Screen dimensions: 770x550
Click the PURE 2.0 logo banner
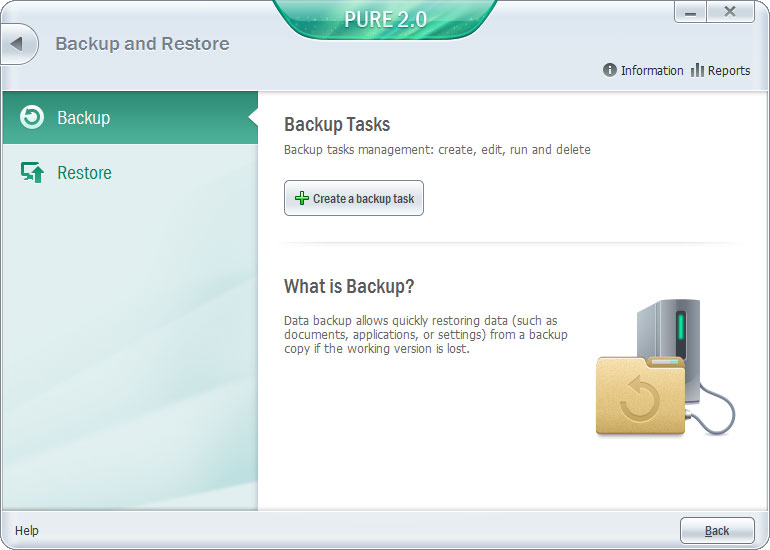click(x=385, y=19)
